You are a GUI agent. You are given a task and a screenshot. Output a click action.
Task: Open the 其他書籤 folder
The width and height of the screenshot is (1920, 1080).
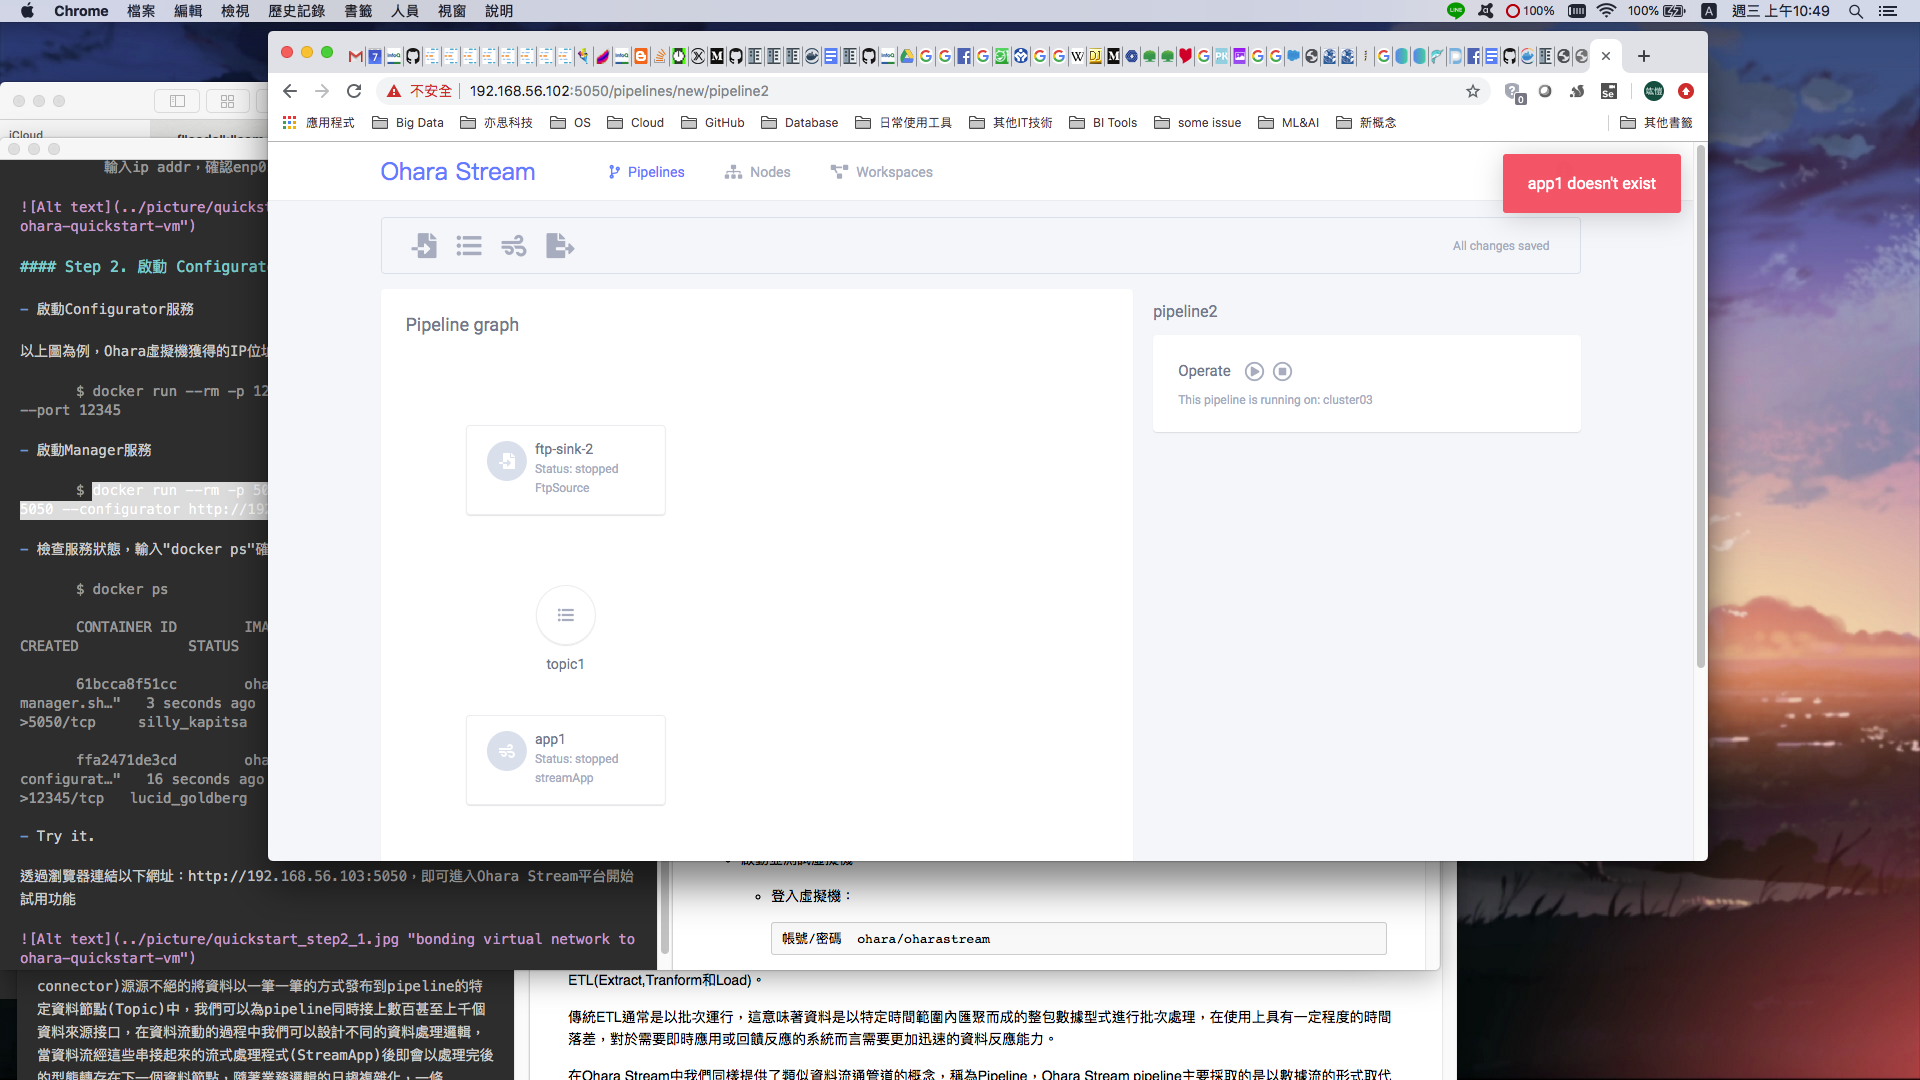[x=1657, y=123]
